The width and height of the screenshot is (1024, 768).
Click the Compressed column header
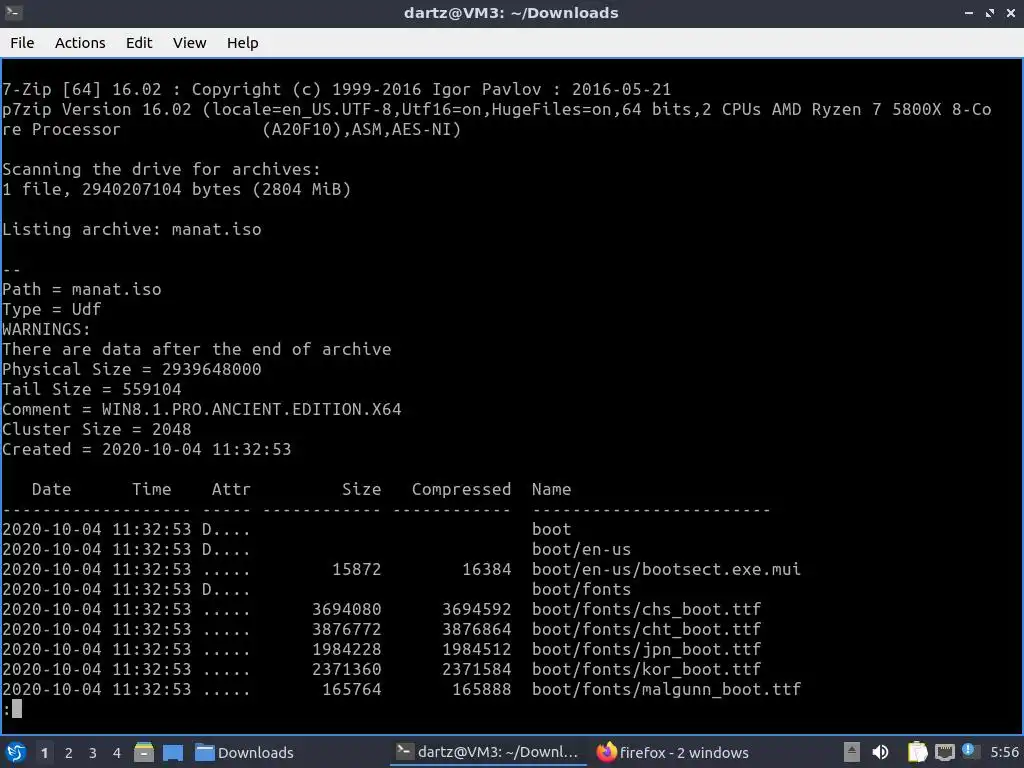[x=461, y=489]
